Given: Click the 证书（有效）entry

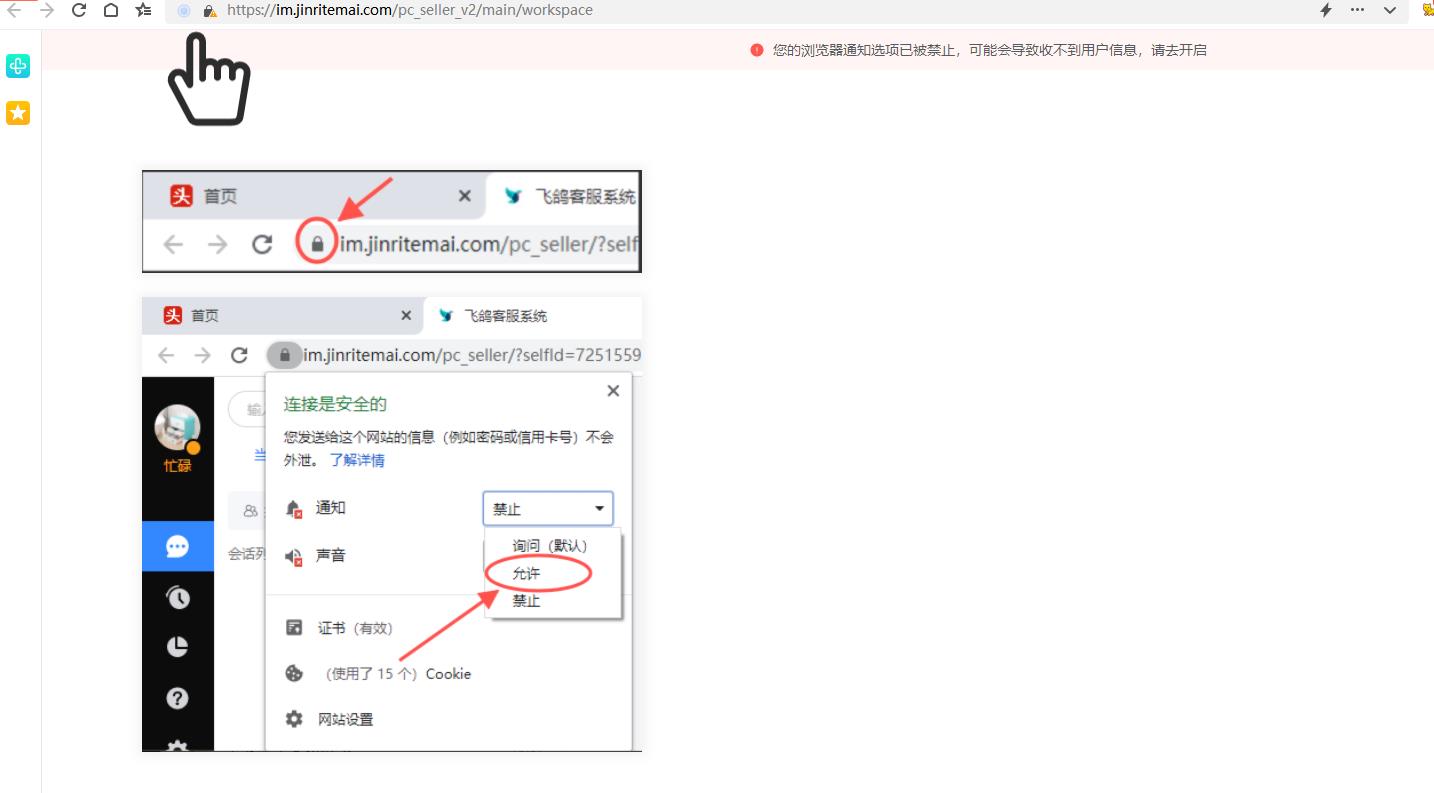Looking at the screenshot, I should [x=355, y=628].
